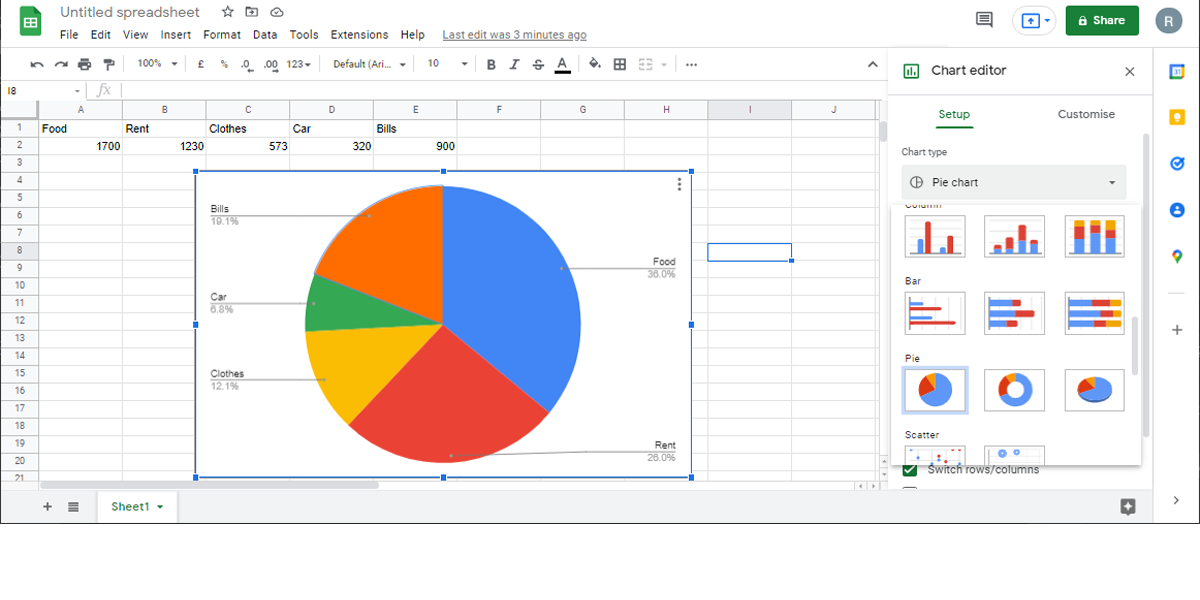
Task: Increase decimal places
Action: 271,64
